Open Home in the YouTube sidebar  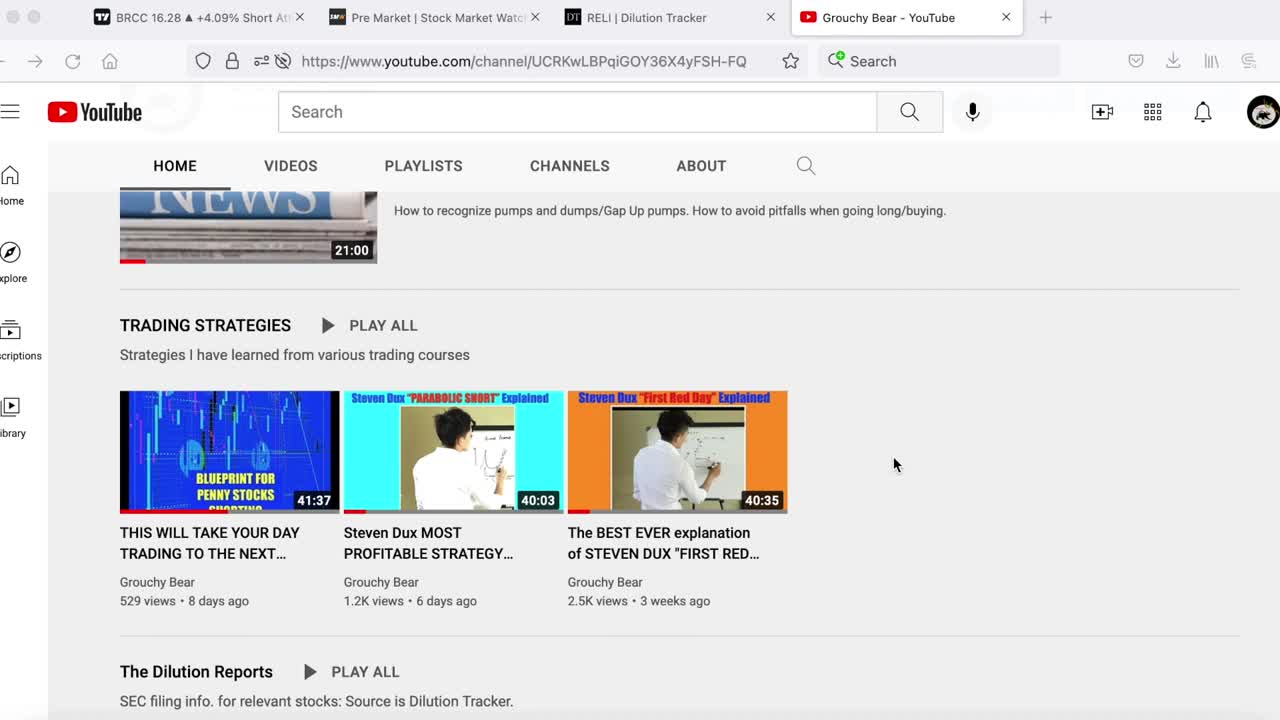point(11,186)
